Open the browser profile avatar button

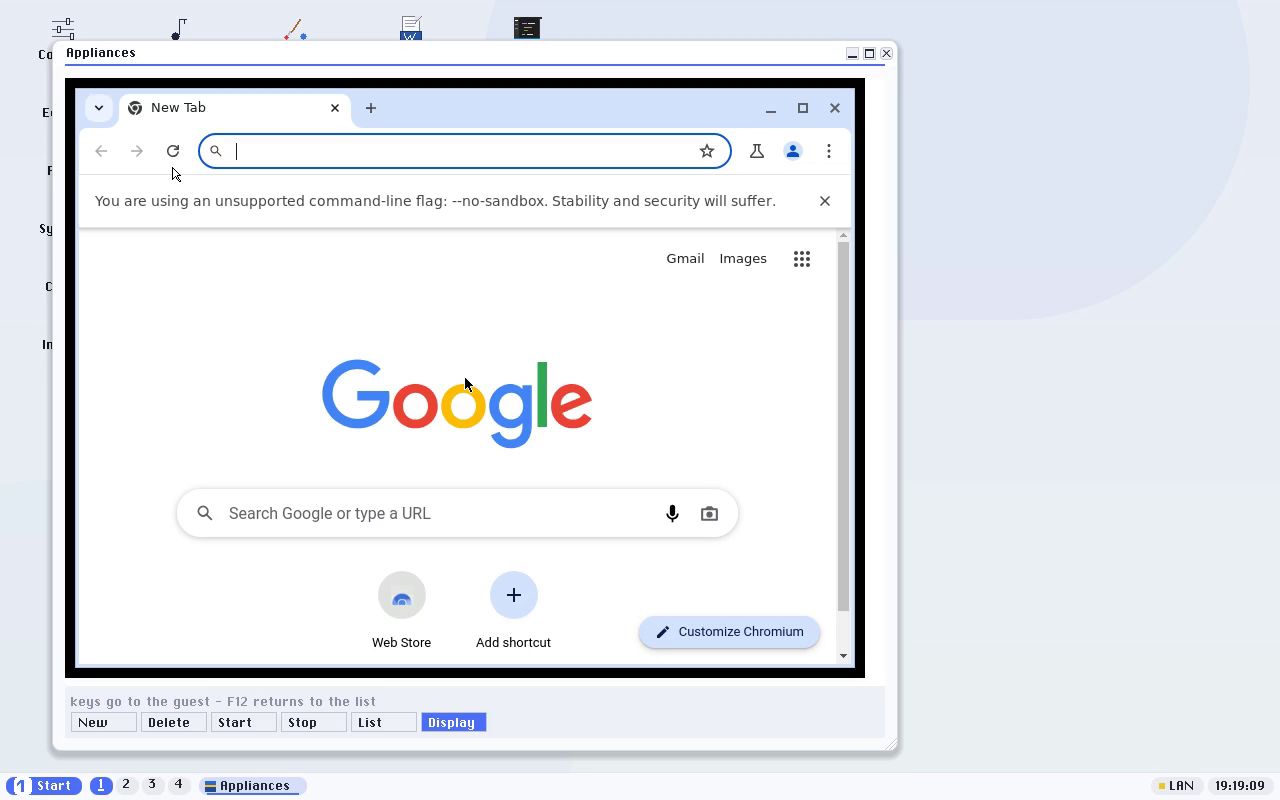(793, 151)
